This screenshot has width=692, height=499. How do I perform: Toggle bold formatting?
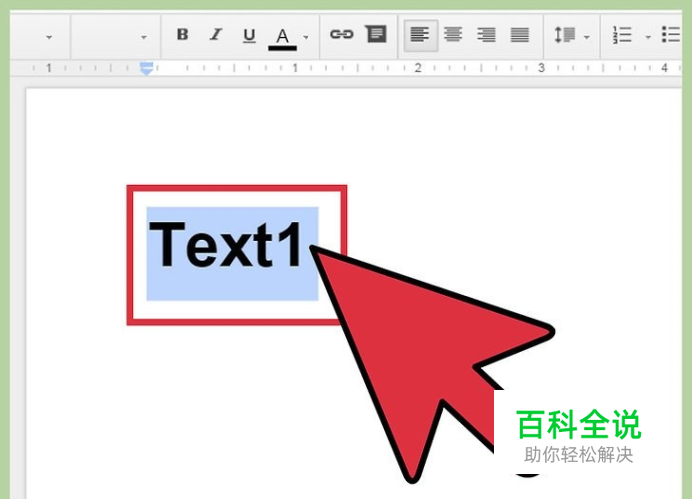(182, 34)
